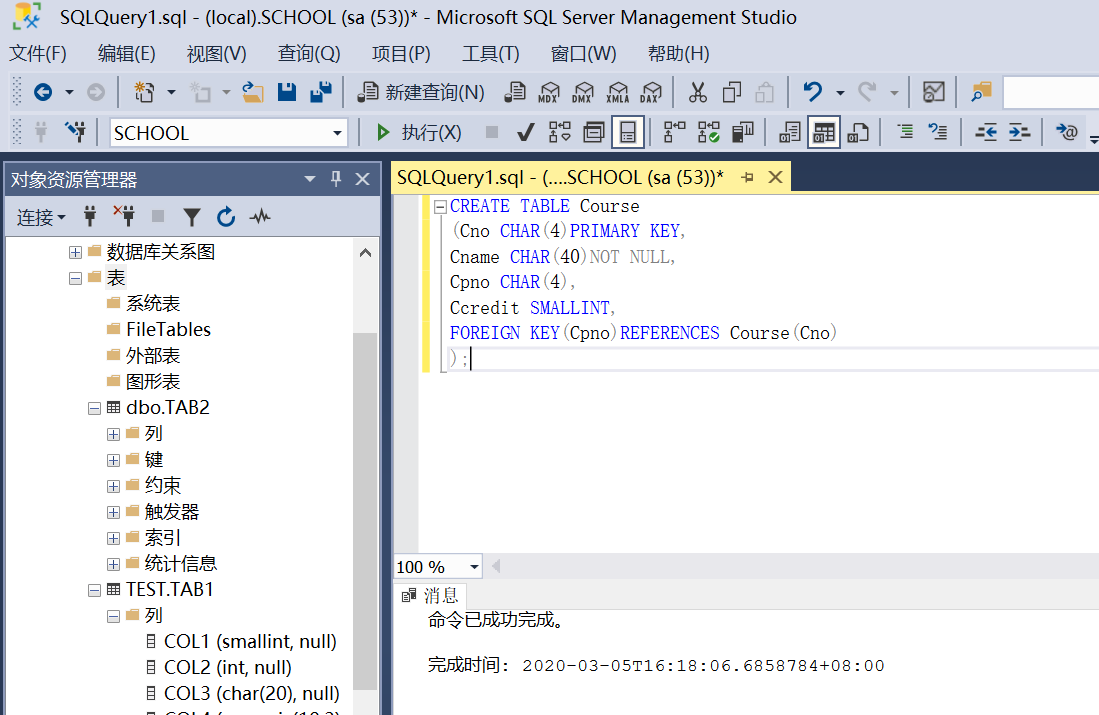This screenshot has width=1099, height=715.
Task: Click the find in files icon
Action: [981, 92]
